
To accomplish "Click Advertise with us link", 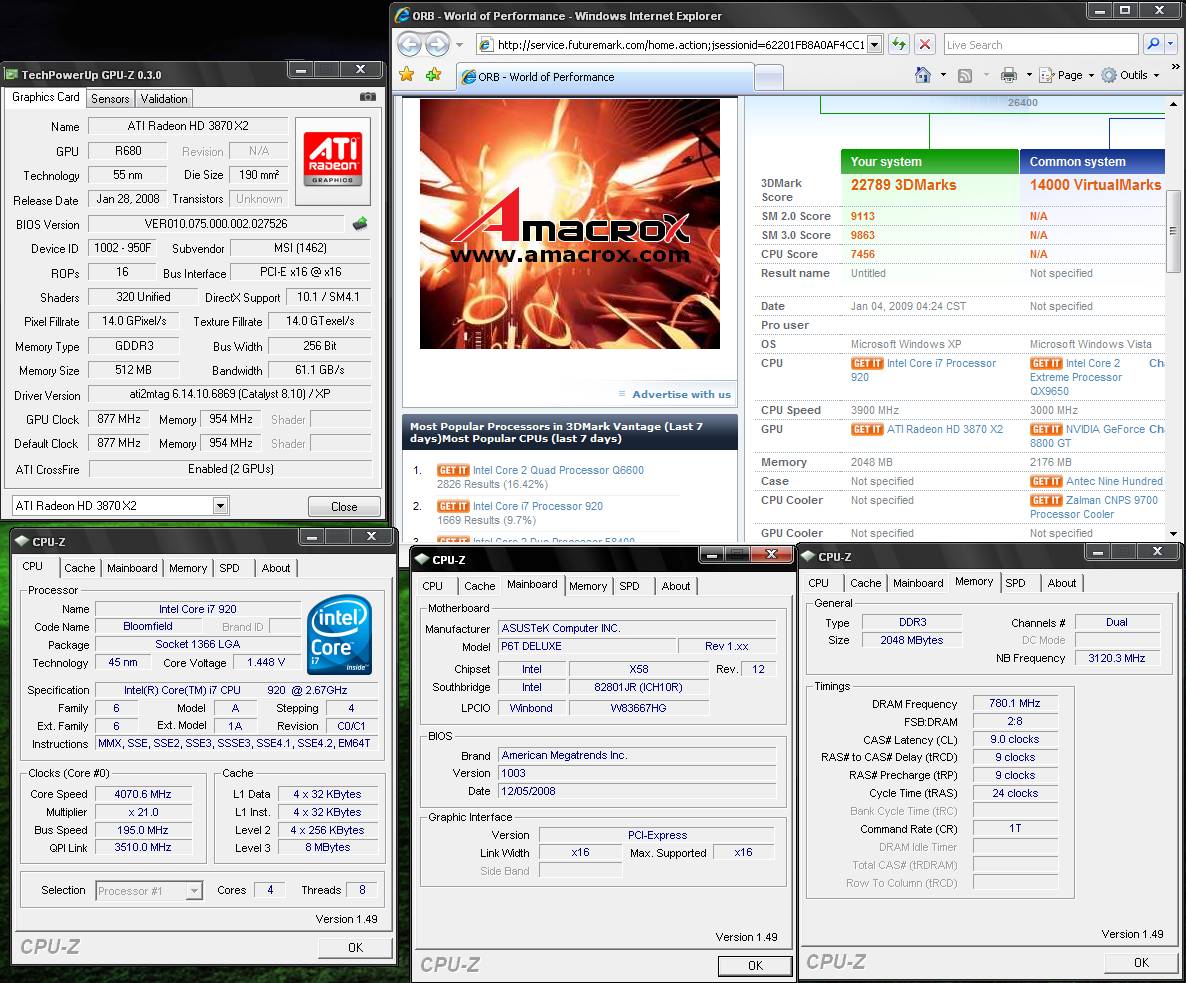I will point(681,394).
